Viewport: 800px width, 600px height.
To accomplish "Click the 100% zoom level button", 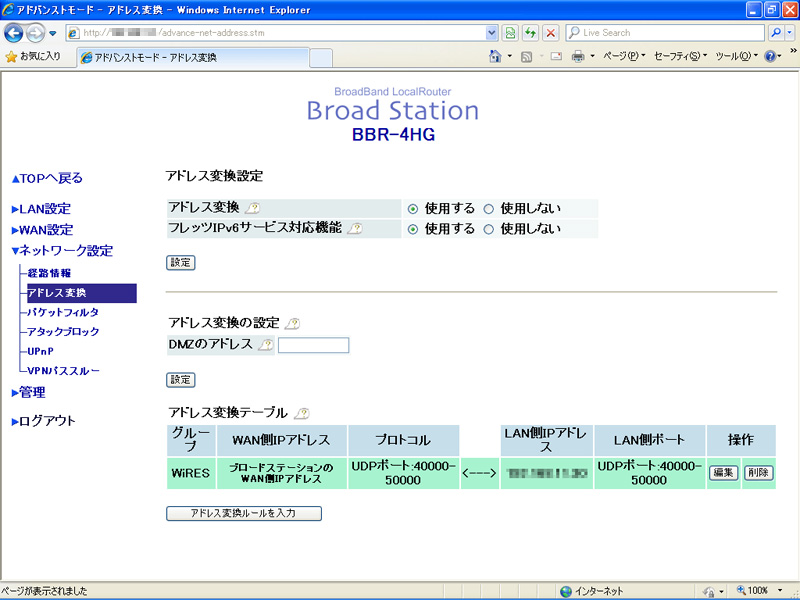I will (753, 591).
